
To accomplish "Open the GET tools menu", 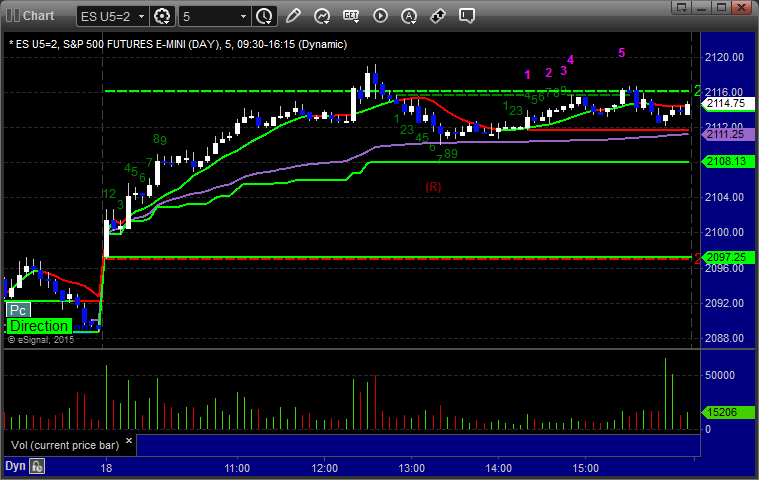I will (x=351, y=16).
